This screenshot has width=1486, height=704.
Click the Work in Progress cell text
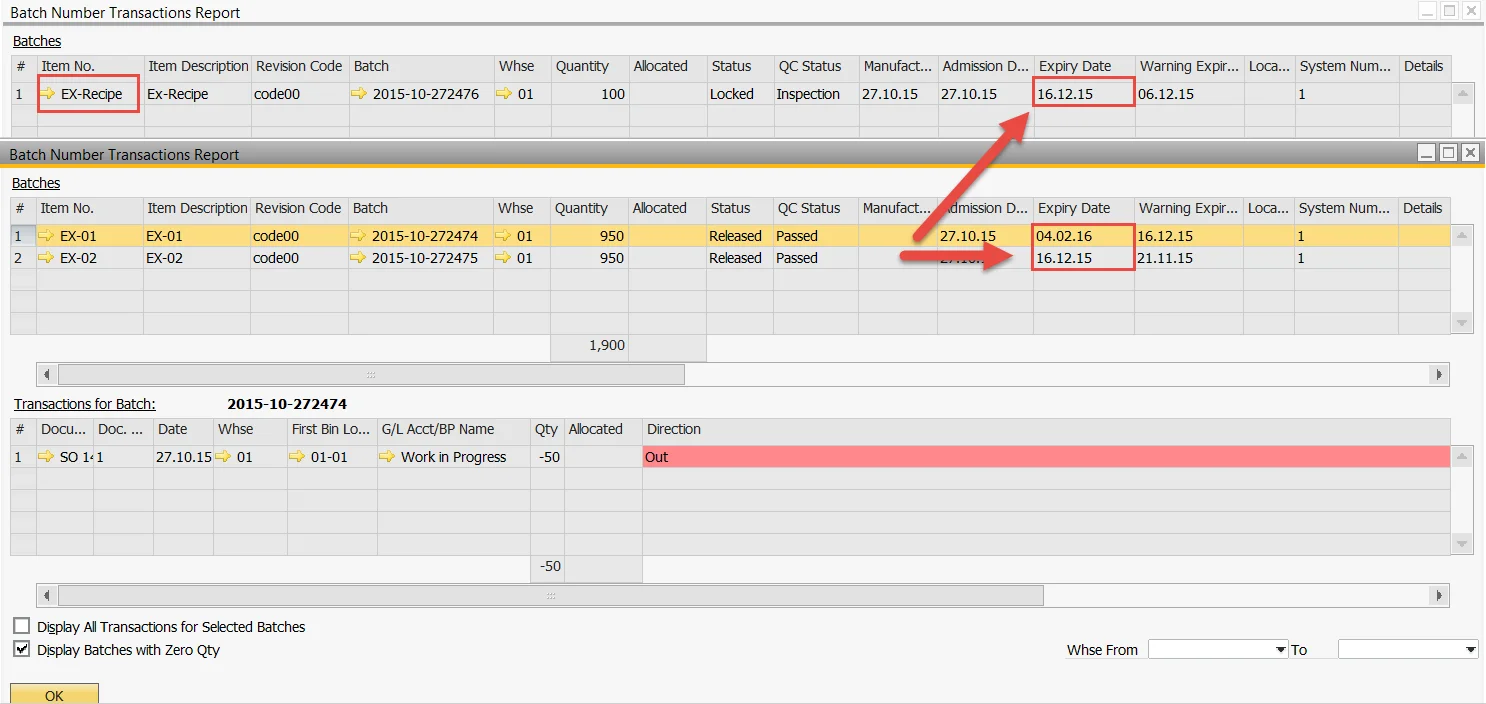(x=453, y=457)
